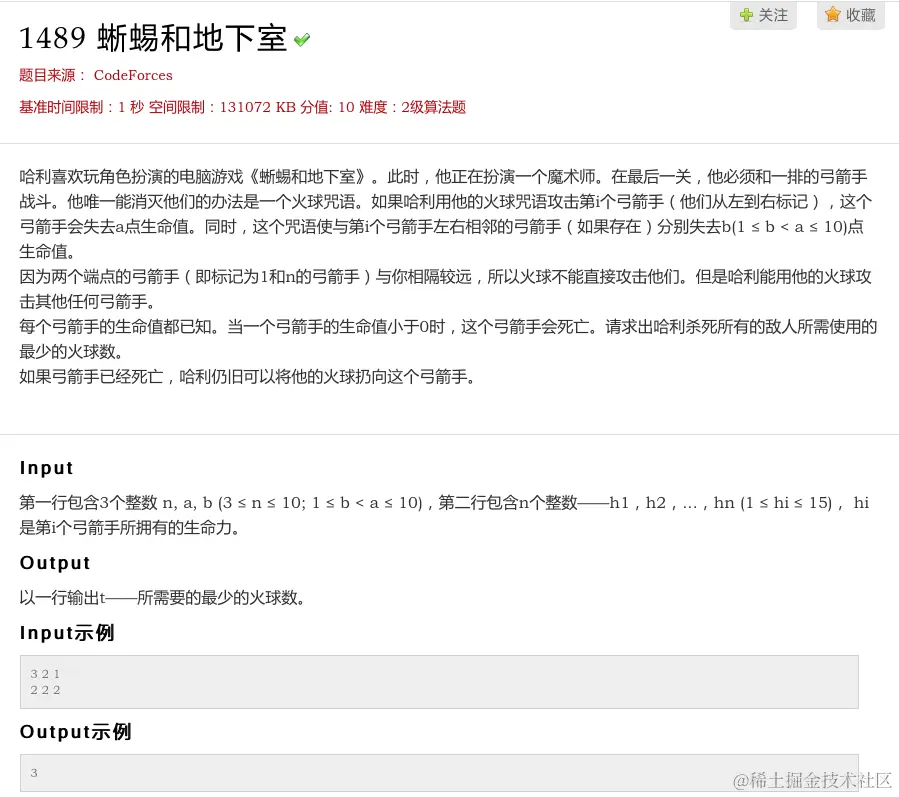Click the line starting 如果弓箭手已经死亡
Viewport: 899px width, 797px height.
pyautogui.click(x=247, y=377)
